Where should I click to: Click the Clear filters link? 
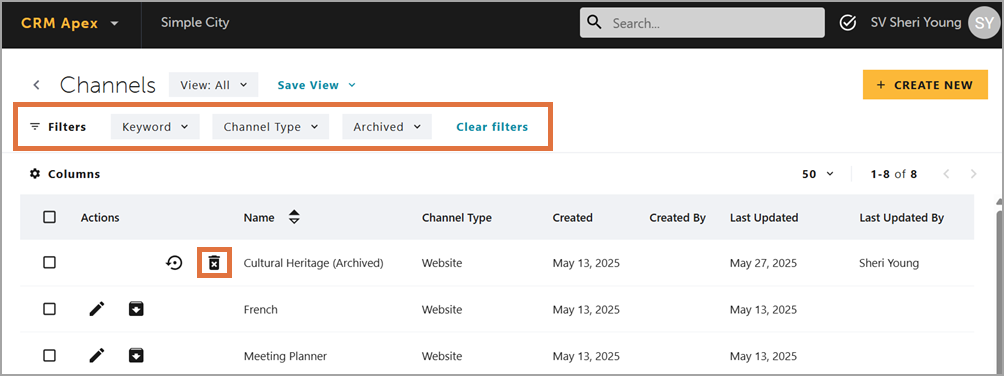point(492,127)
